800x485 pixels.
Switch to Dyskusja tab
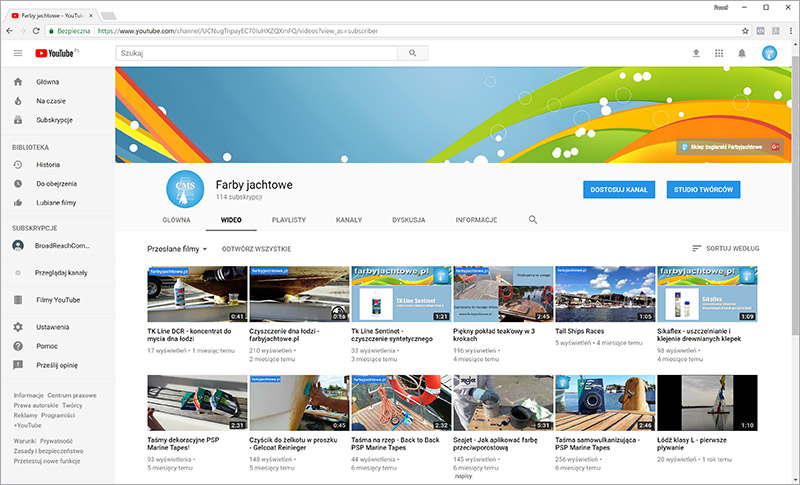coord(409,220)
